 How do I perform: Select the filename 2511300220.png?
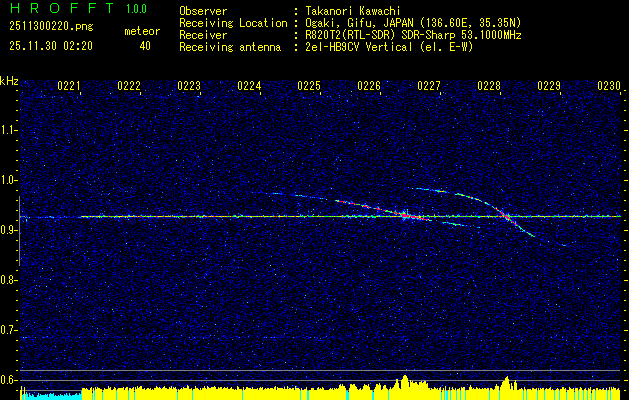(51, 27)
